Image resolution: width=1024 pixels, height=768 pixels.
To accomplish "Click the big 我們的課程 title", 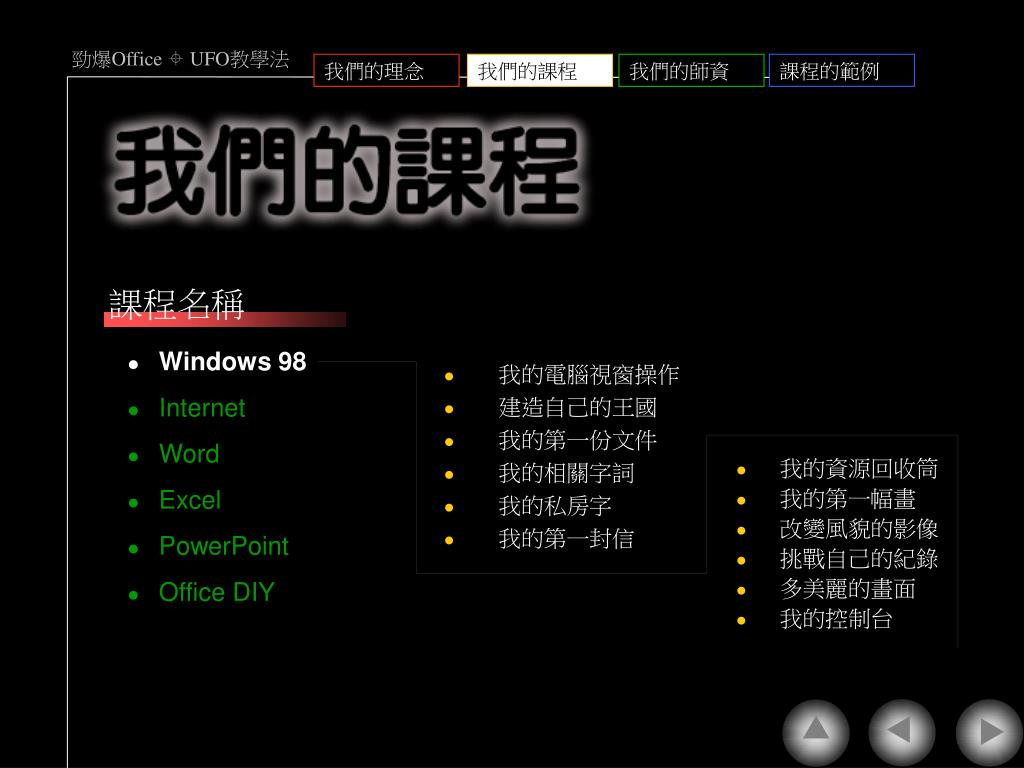I will tap(347, 171).
